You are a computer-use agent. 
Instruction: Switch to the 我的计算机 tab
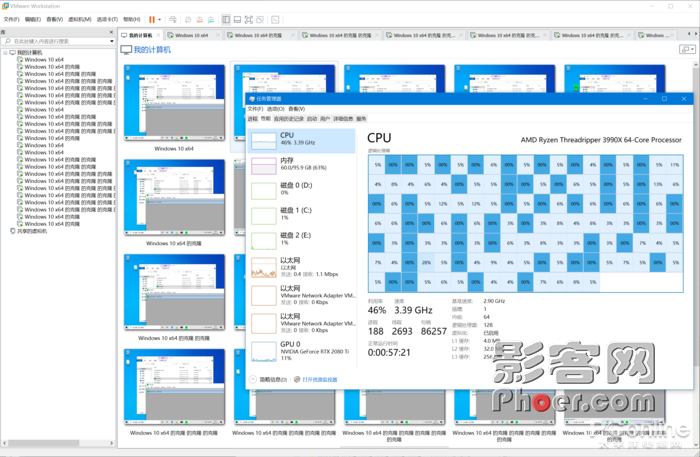(140, 35)
